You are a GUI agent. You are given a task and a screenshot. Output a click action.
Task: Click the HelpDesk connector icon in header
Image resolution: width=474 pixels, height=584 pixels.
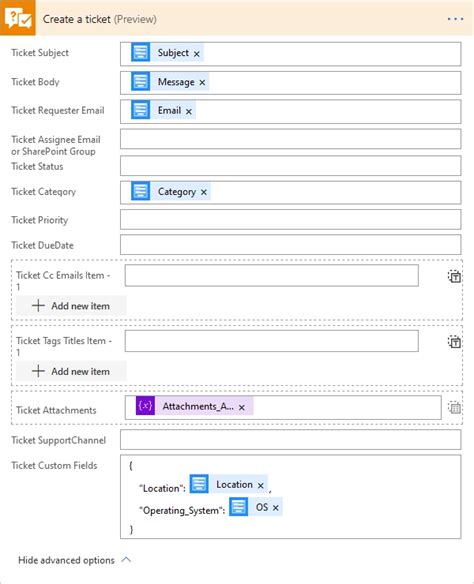[x=18, y=18]
